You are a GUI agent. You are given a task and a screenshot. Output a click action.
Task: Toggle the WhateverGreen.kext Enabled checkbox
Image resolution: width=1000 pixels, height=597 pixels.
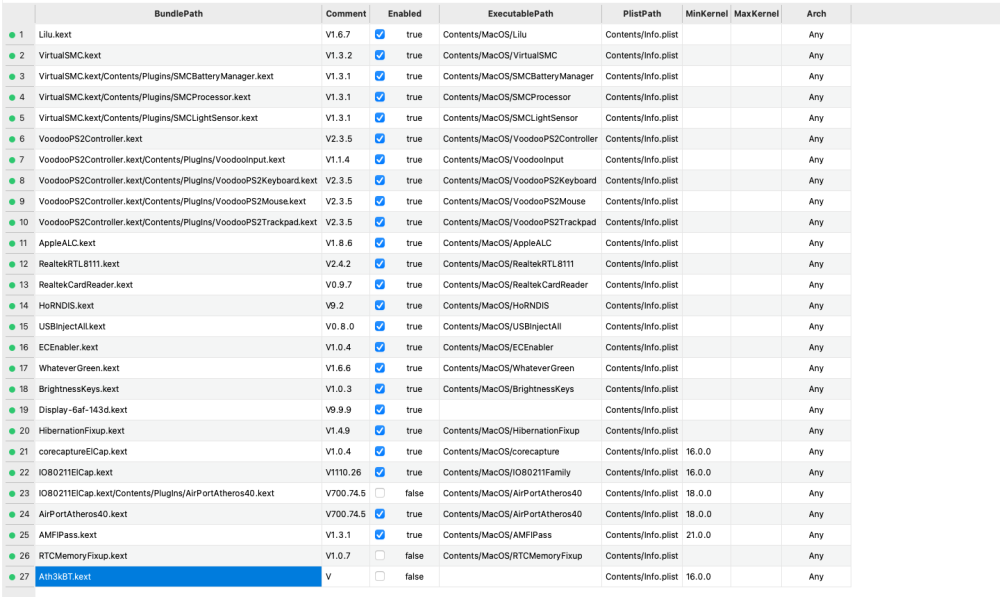[x=379, y=368]
